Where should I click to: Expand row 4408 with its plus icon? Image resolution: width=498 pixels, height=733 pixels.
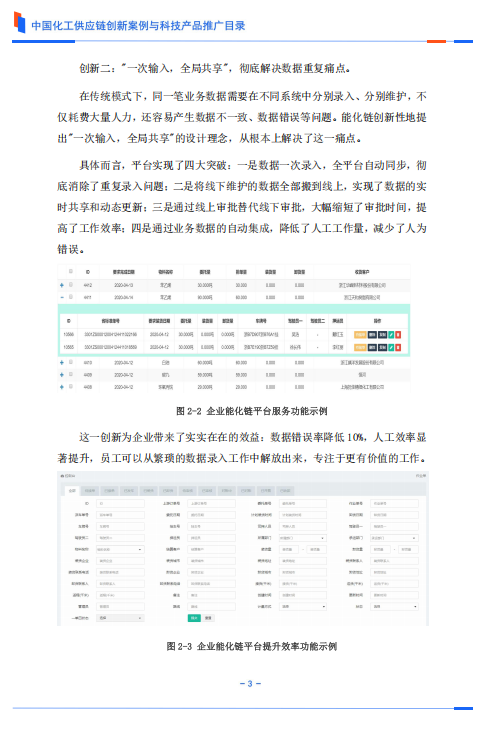[62, 387]
